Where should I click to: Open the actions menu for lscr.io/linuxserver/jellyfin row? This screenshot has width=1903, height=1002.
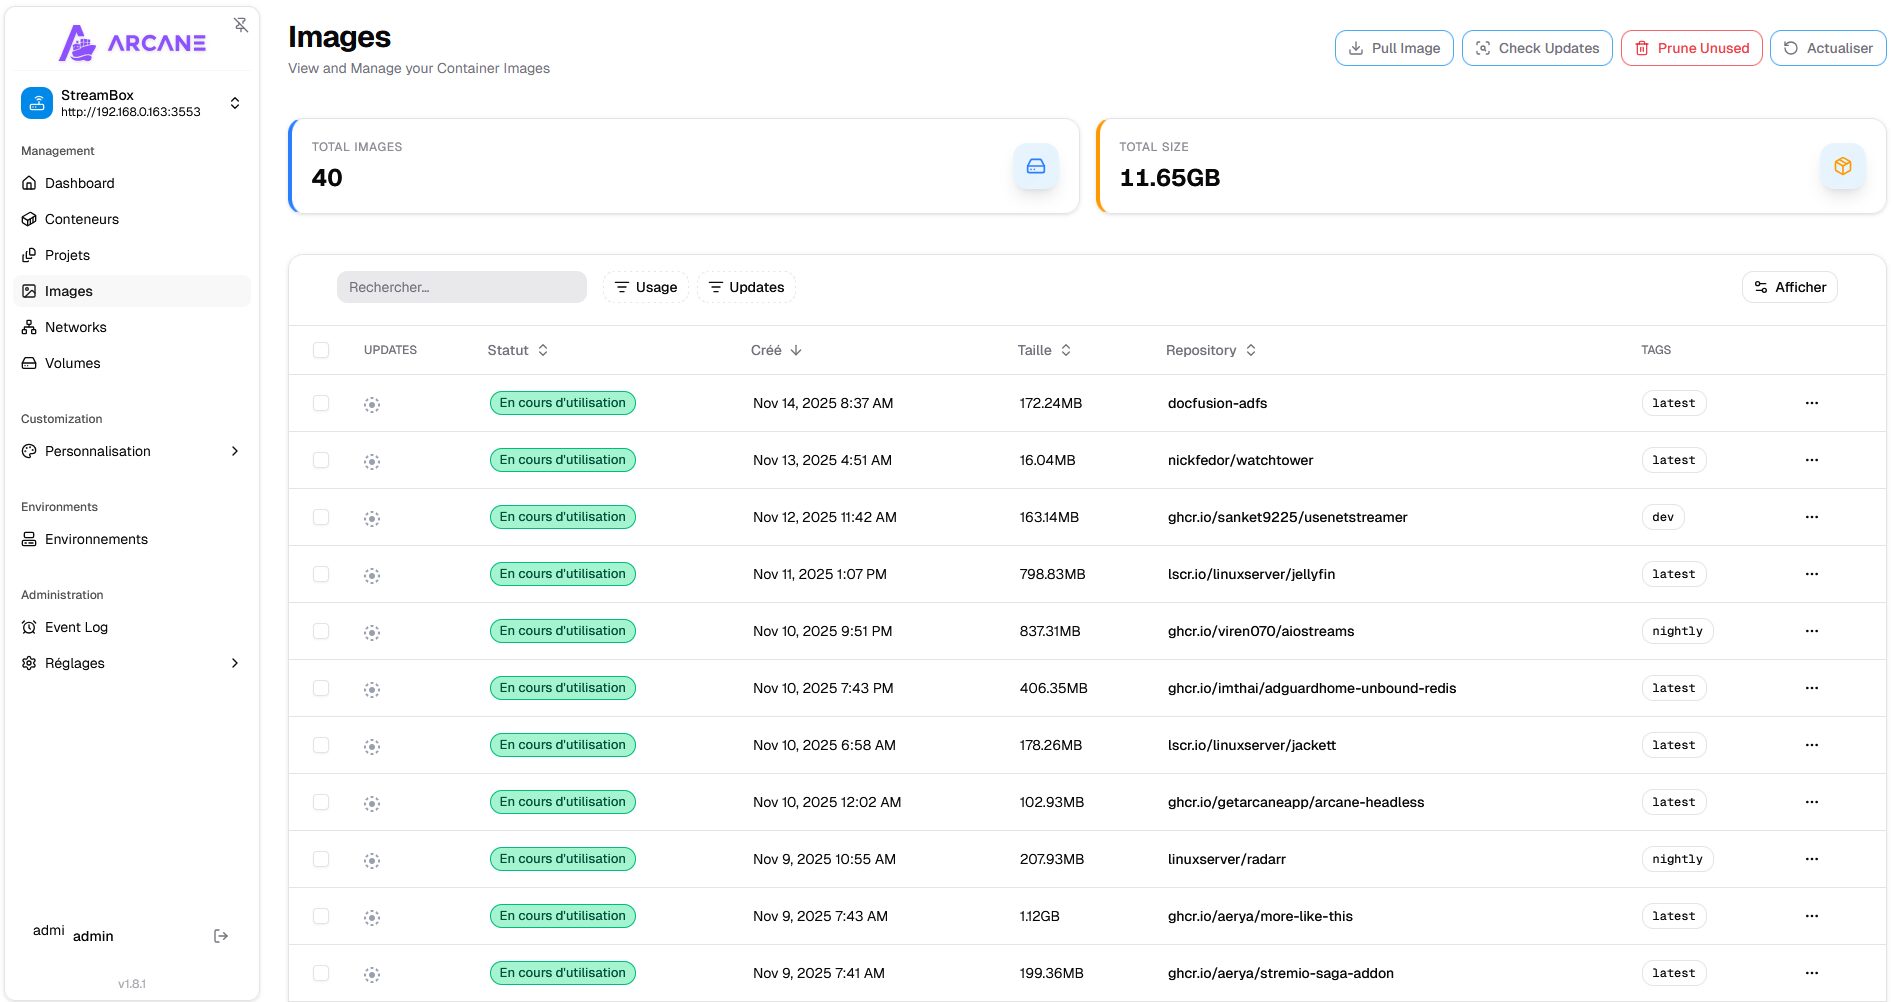(x=1811, y=574)
